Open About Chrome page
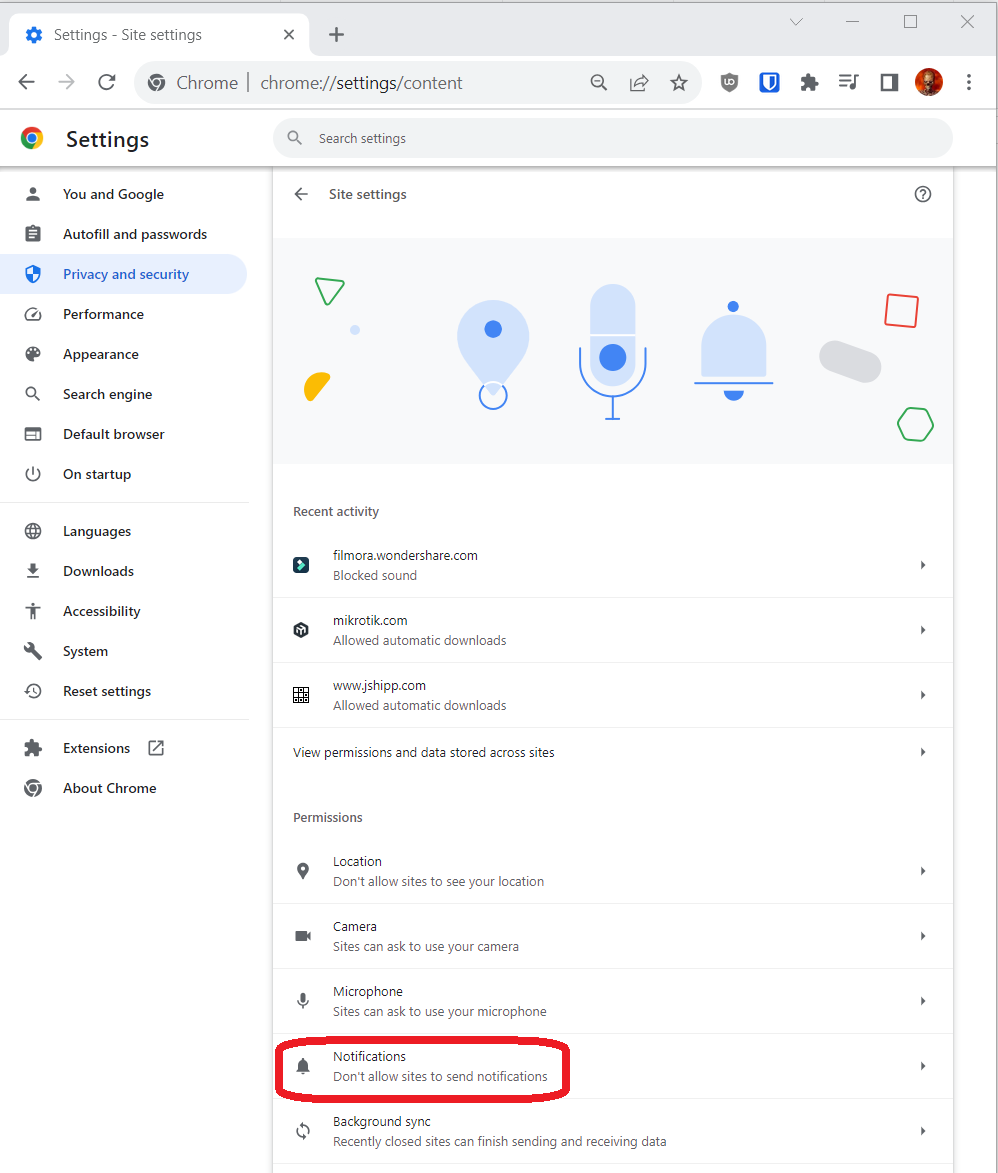 click(123, 788)
